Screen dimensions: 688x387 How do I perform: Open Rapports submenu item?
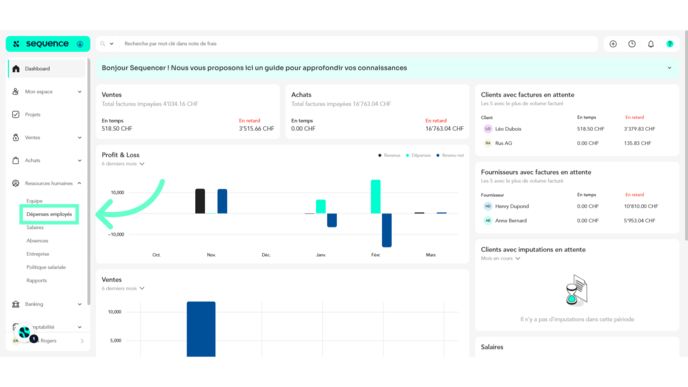pos(36,280)
